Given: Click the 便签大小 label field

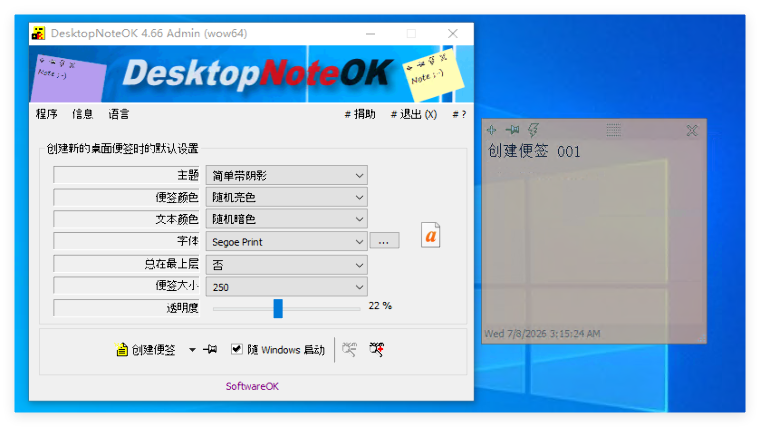Looking at the screenshot, I should point(127,285).
